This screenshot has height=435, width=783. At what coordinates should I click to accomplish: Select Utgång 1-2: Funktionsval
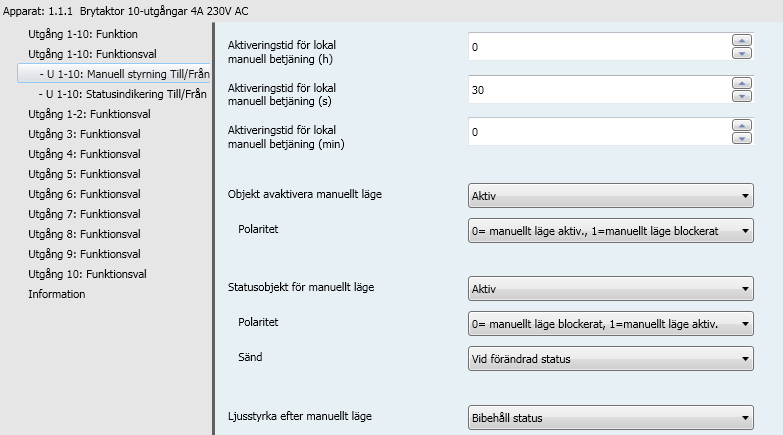pyautogui.click(x=89, y=114)
